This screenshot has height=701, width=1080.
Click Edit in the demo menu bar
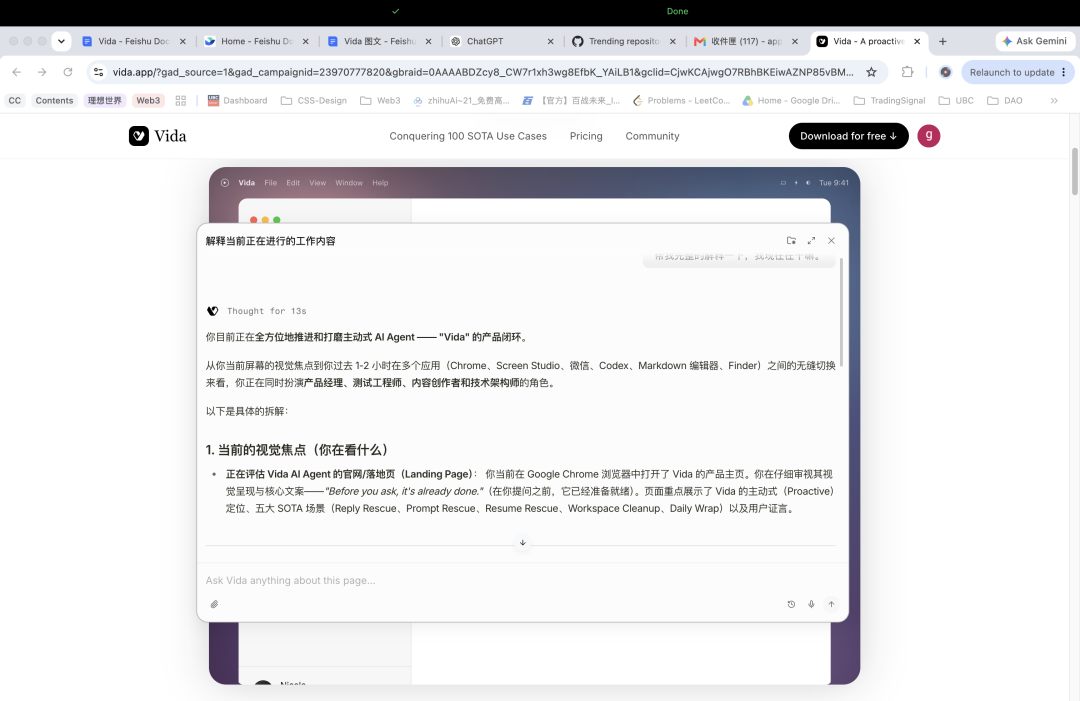pyautogui.click(x=293, y=183)
